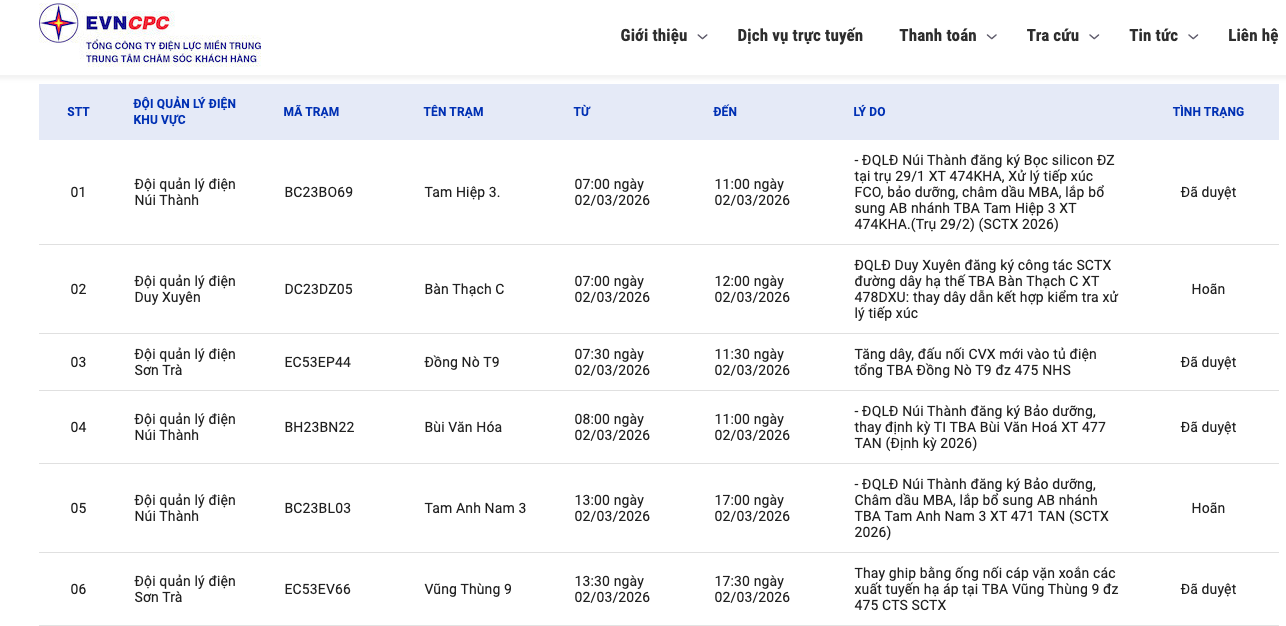Screen dimensions: 1286x626
Task: Click the MÃ TRẠM column header
Action: coord(311,112)
